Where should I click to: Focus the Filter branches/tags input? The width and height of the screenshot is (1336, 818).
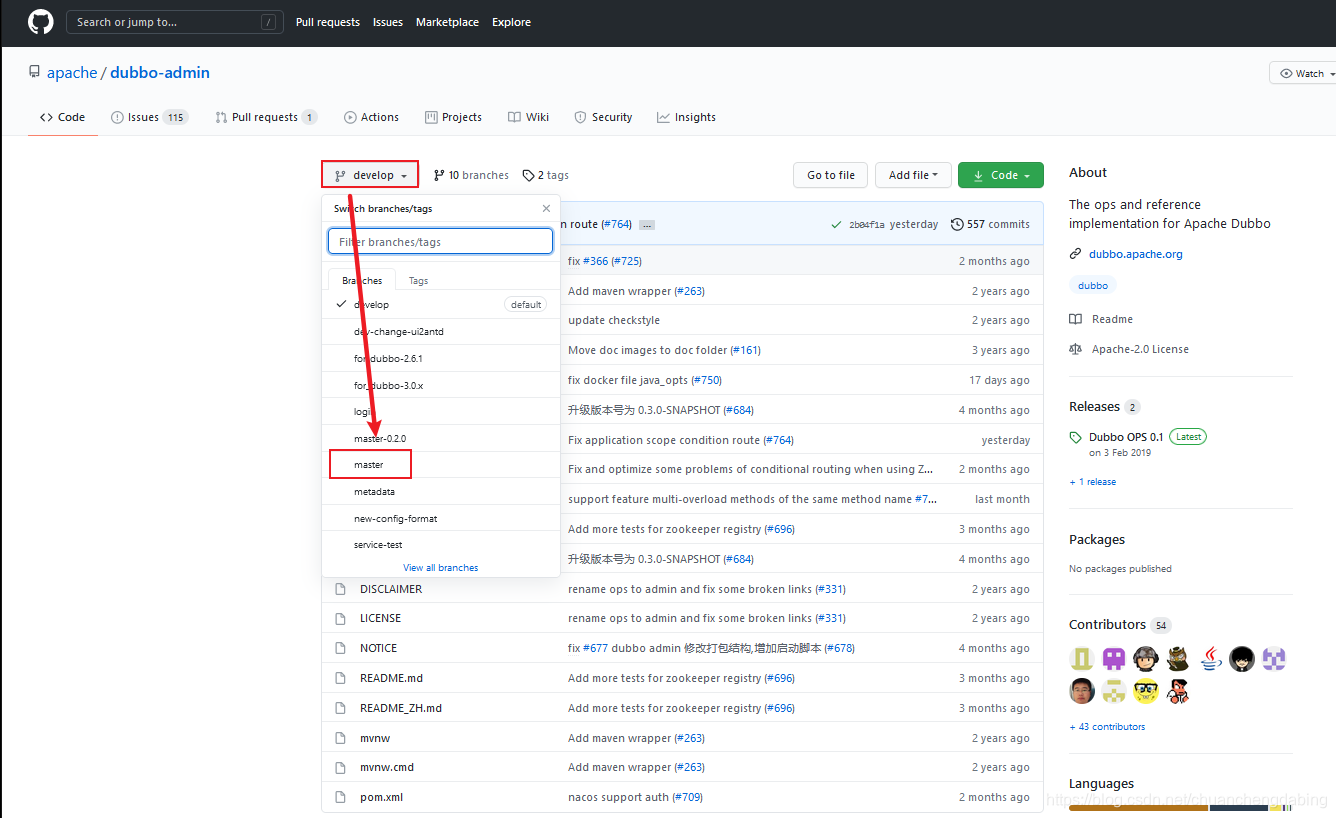tap(440, 242)
